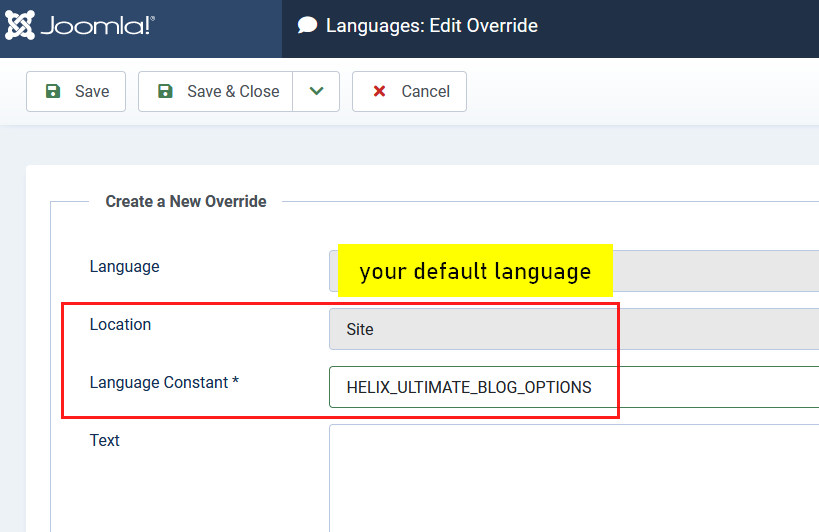This screenshot has height=532, width=819.
Task: Click the Create a New Override legend
Action: coord(186,201)
